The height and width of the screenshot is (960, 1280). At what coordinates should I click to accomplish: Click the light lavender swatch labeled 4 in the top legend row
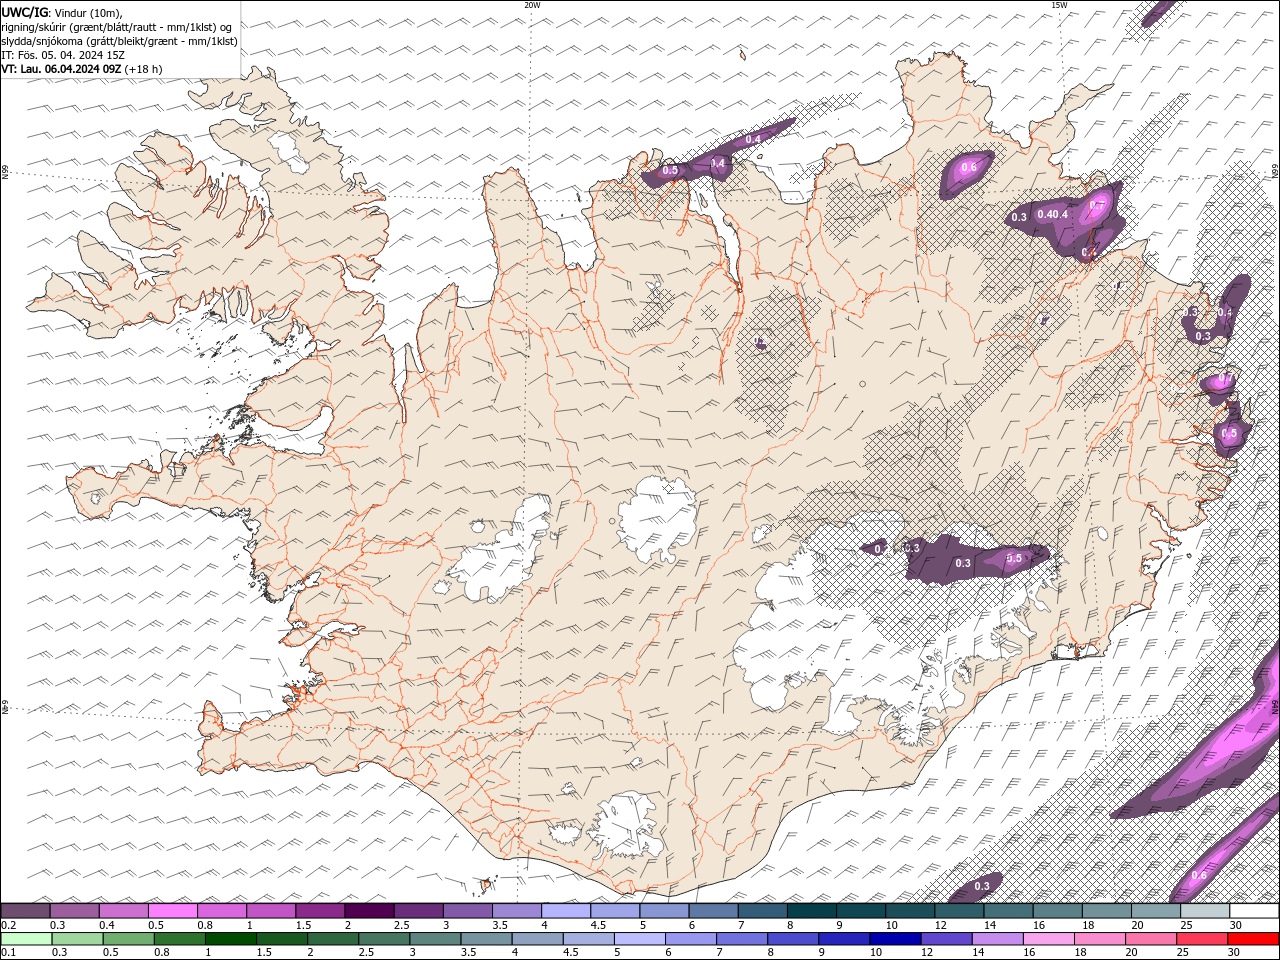click(566, 911)
